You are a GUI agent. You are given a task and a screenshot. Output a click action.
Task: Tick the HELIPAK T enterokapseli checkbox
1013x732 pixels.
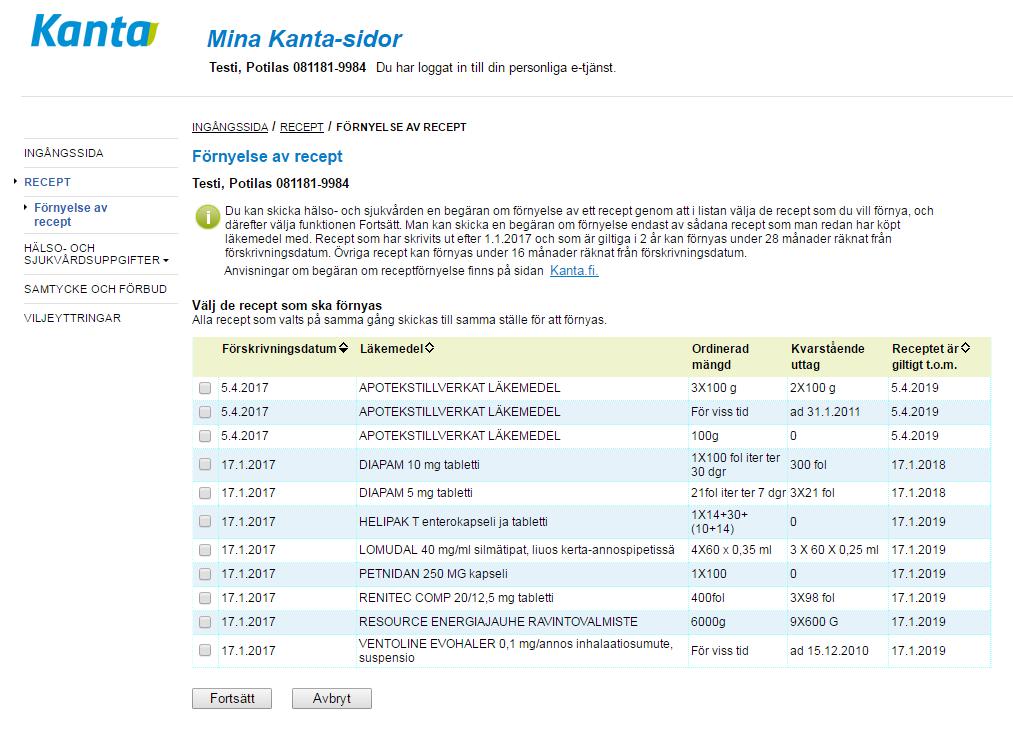(205, 521)
